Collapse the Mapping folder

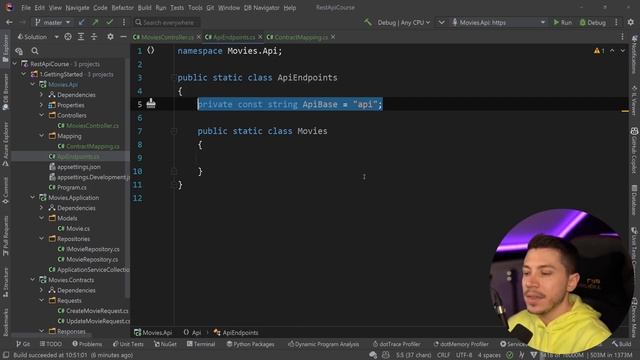click(x=42, y=136)
